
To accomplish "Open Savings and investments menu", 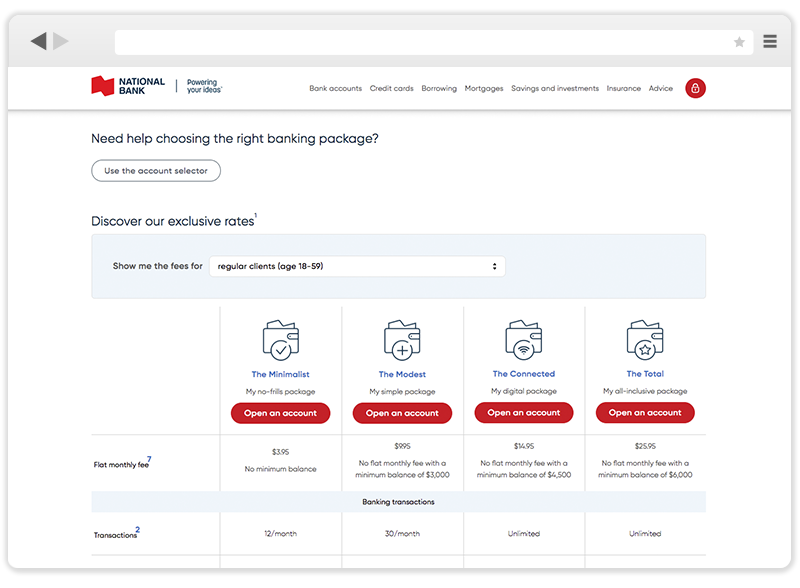I will (x=555, y=88).
